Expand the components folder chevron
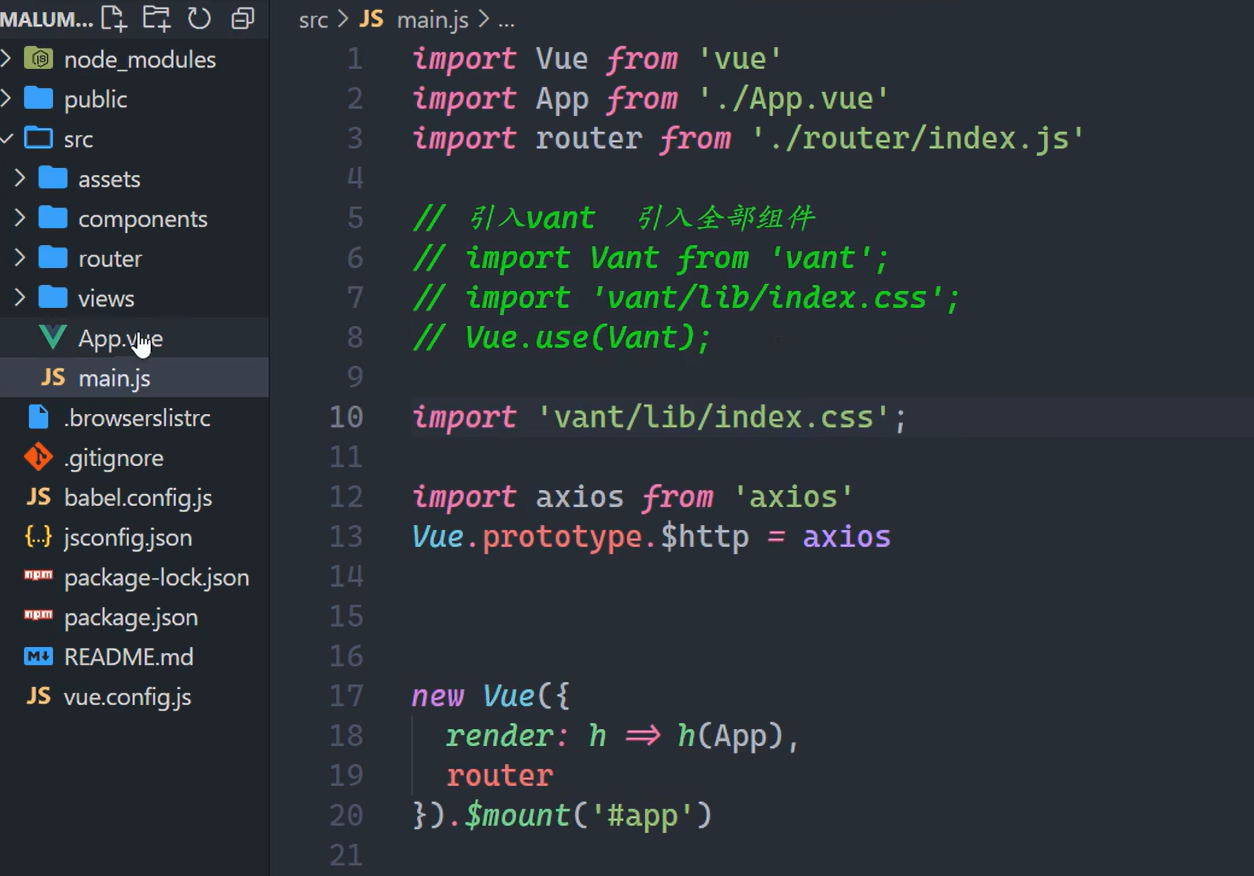 [x=20, y=219]
